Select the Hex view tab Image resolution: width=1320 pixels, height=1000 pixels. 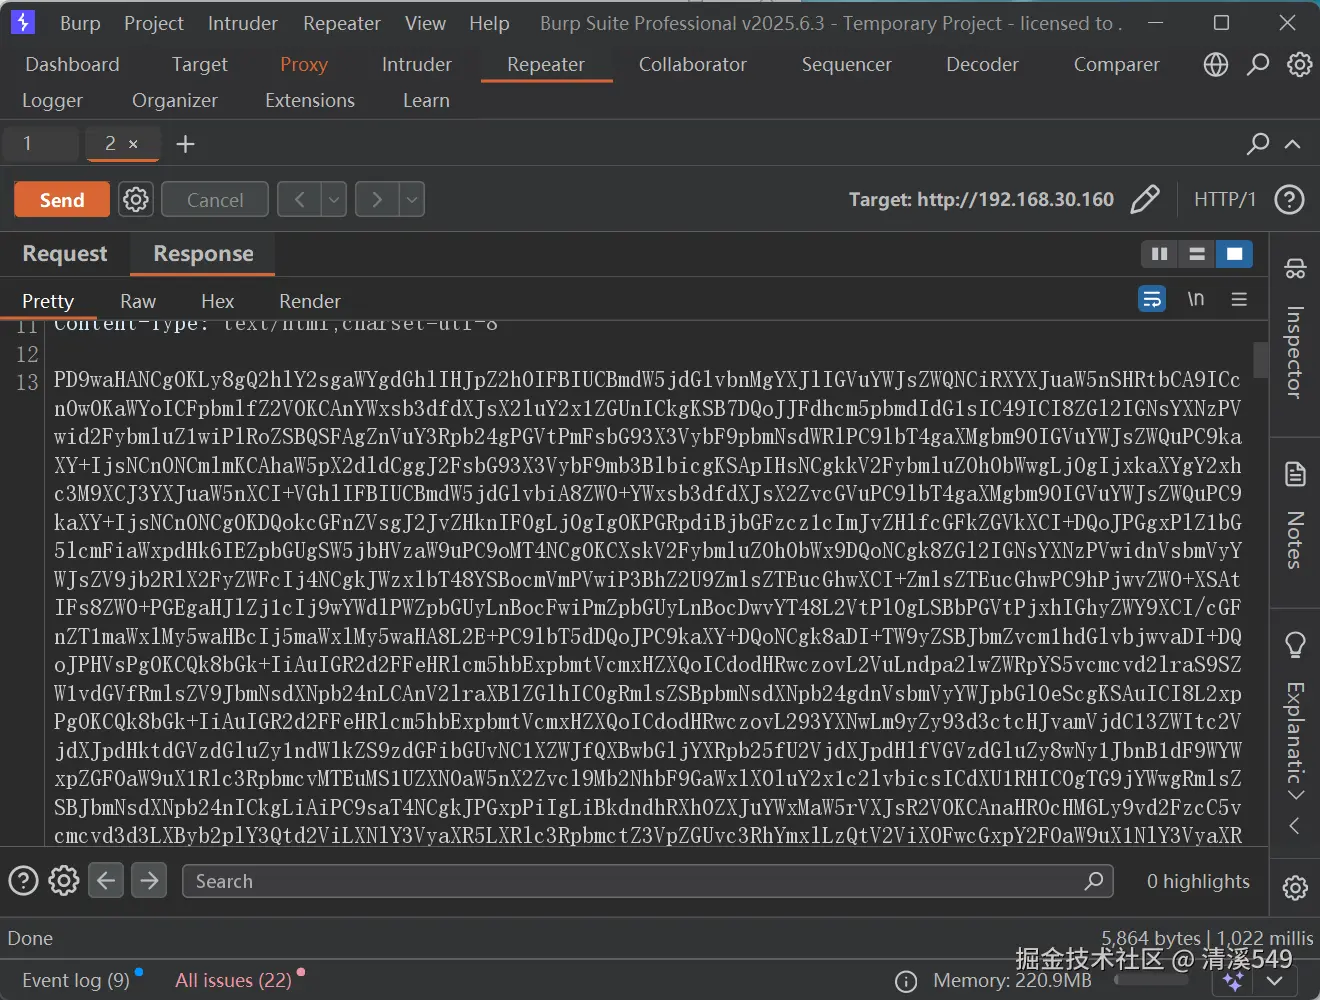[217, 301]
